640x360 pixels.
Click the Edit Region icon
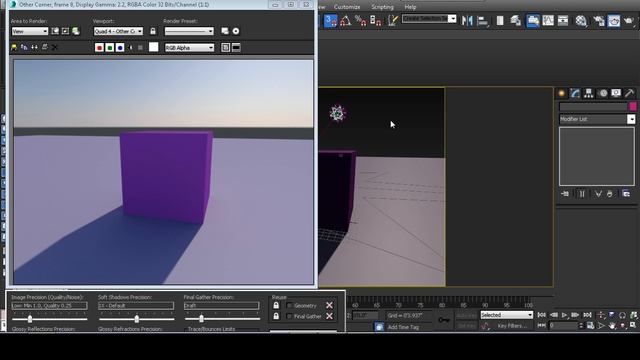coord(55,31)
